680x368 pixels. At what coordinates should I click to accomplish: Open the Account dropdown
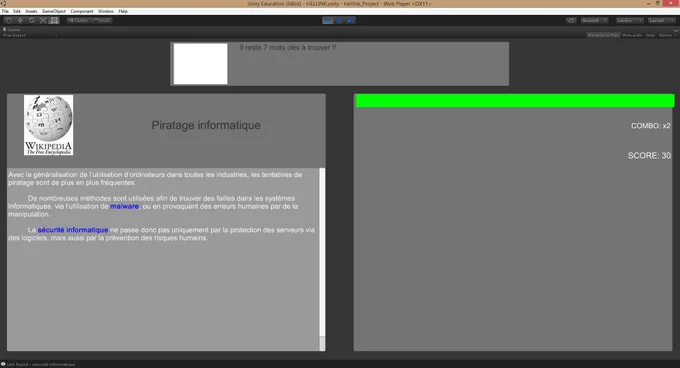595,20
